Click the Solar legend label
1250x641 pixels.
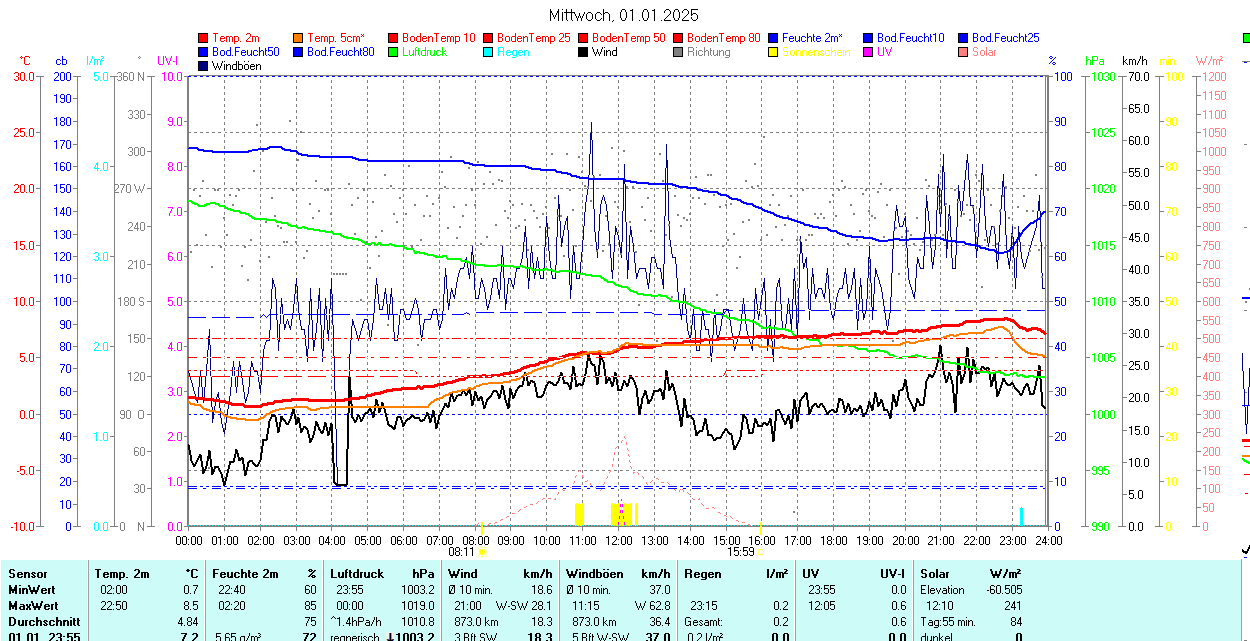click(x=984, y=52)
